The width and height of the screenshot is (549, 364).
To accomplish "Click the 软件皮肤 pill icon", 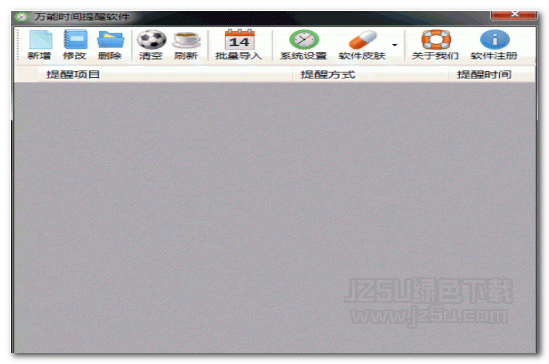I will (x=363, y=40).
